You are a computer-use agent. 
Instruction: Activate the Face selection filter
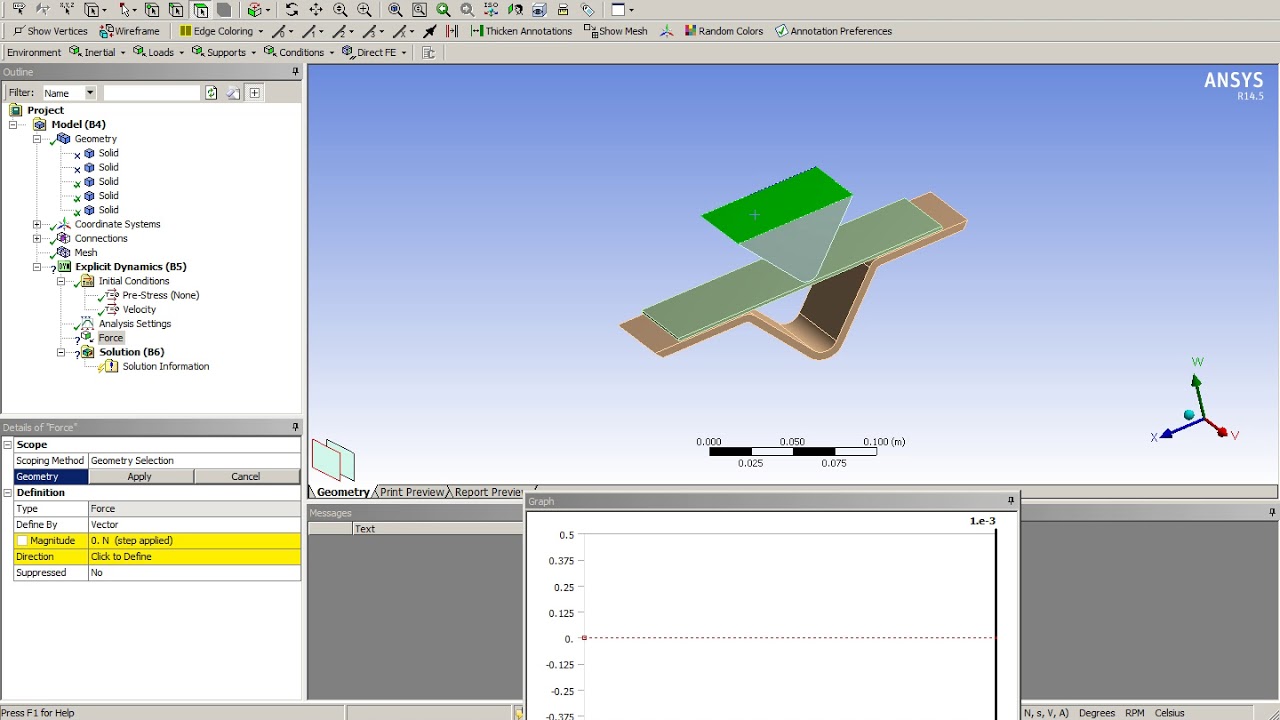(200, 9)
